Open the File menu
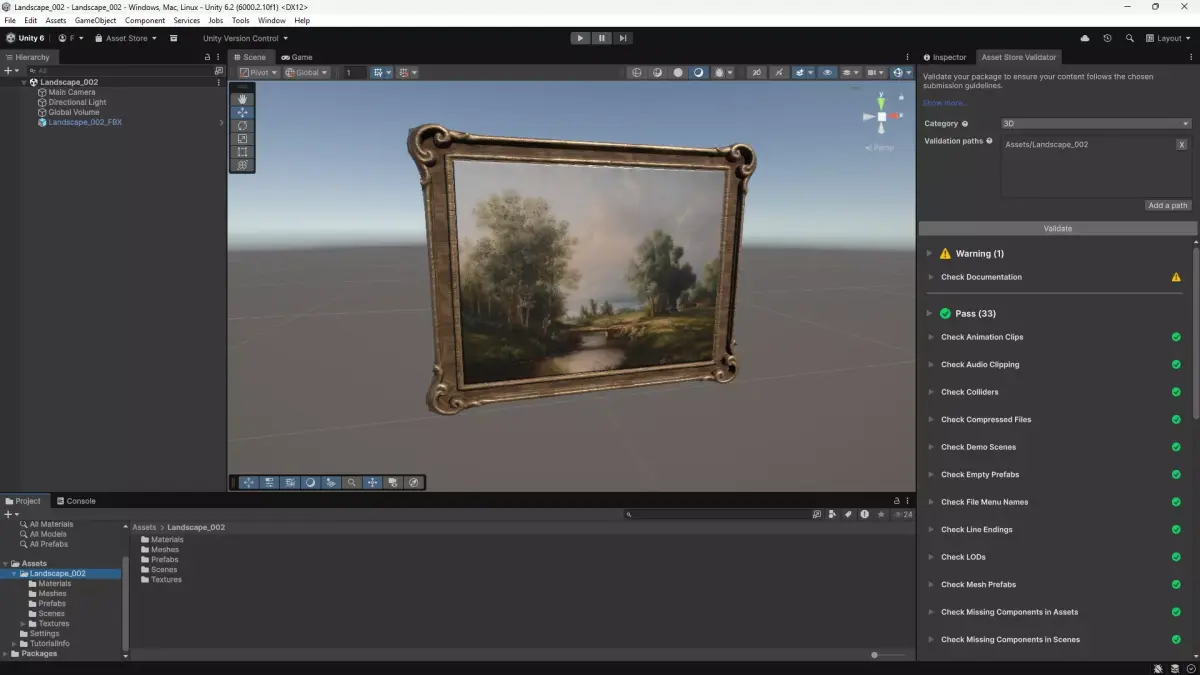The width and height of the screenshot is (1200, 675). tap(10, 20)
